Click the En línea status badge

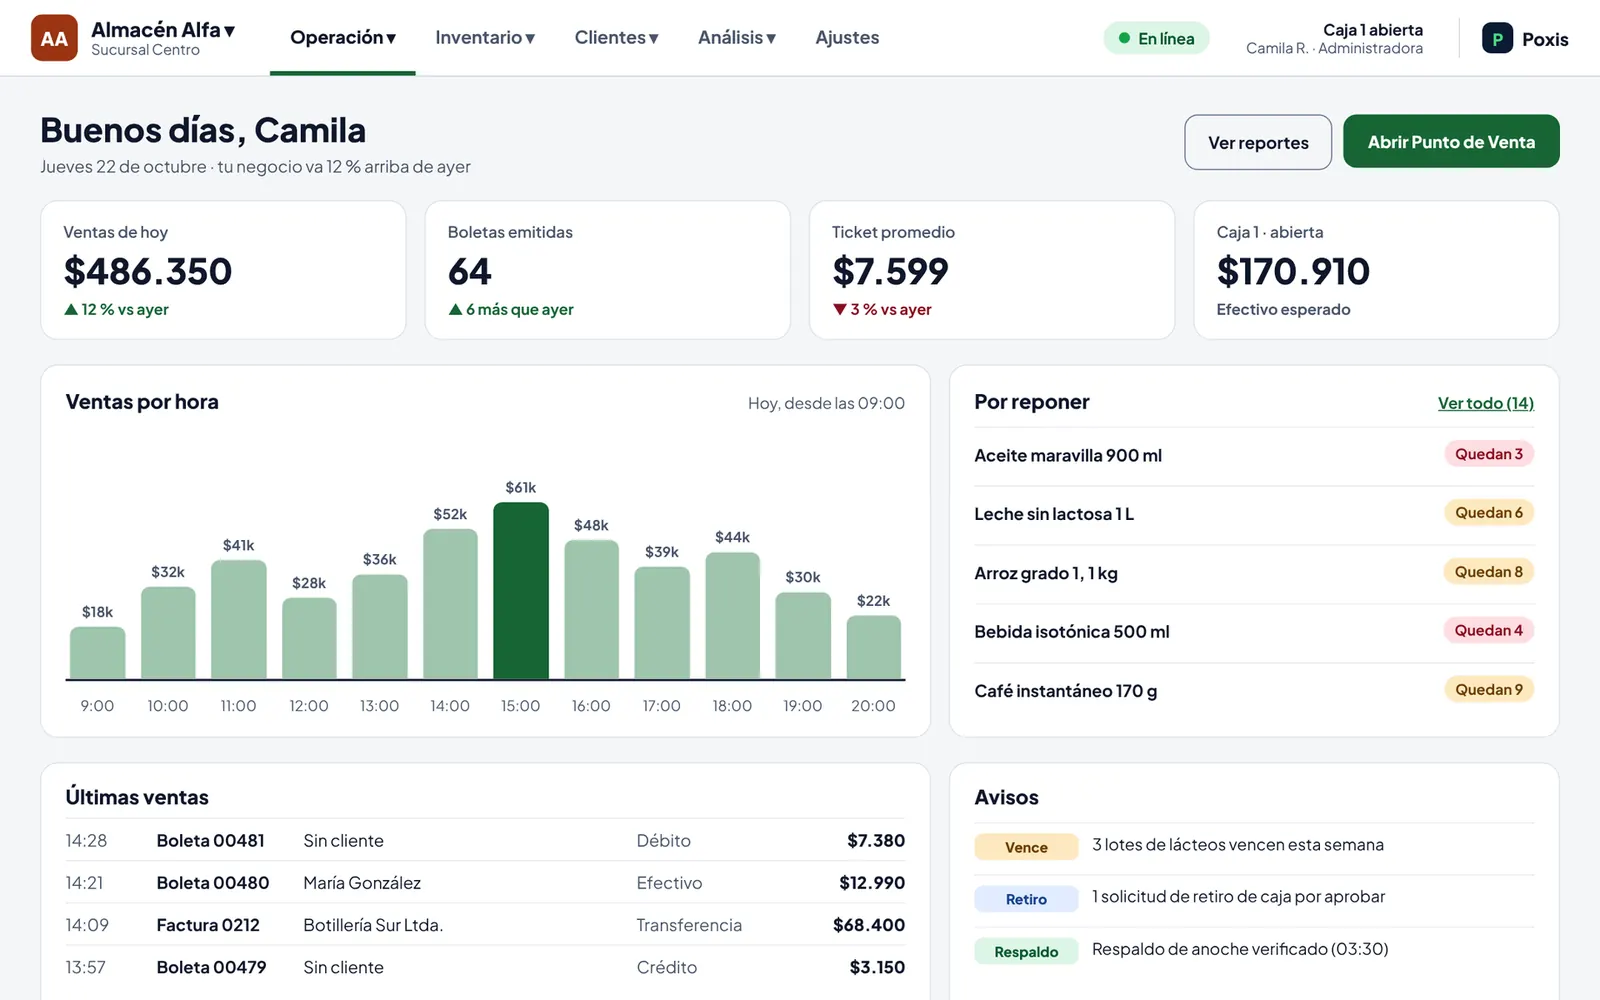coord(1156,38)
